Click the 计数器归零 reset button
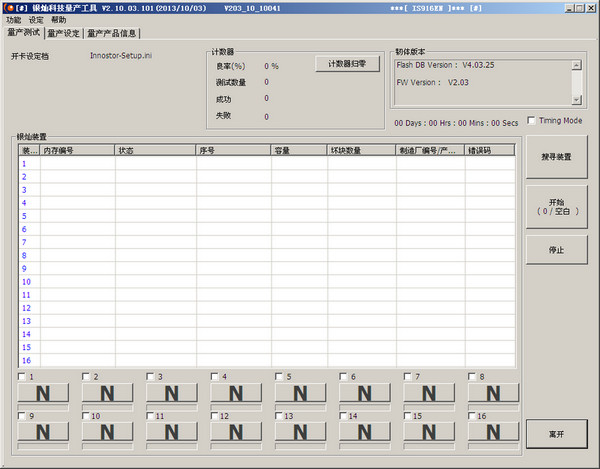 pos(347,64)
